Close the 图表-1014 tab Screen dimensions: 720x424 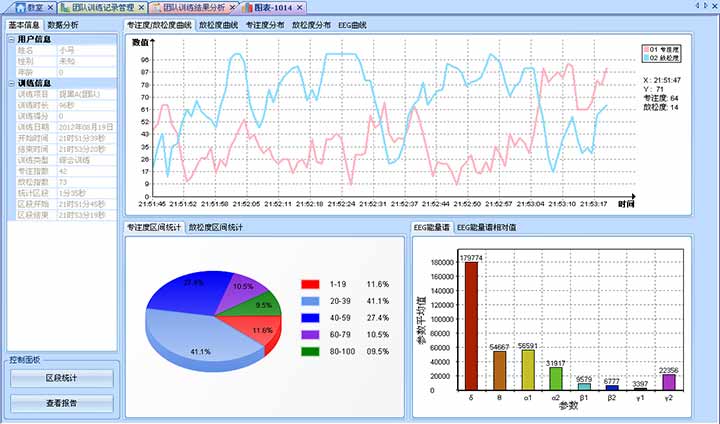coord(301,7)
